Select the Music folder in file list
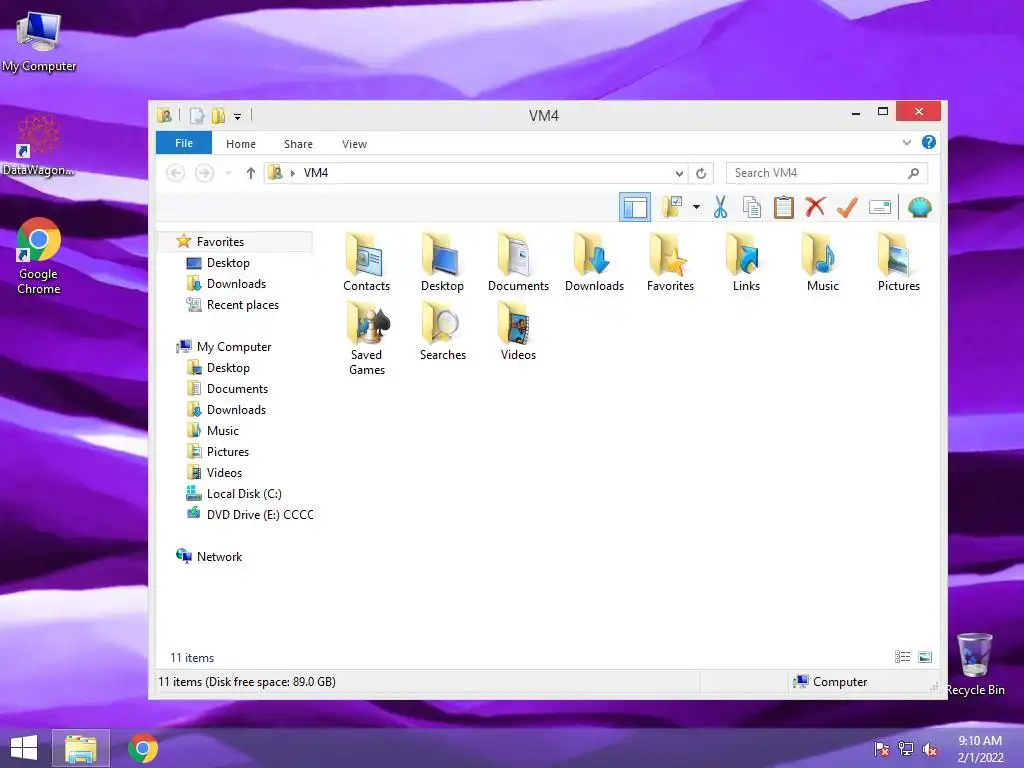 [822, 263]
